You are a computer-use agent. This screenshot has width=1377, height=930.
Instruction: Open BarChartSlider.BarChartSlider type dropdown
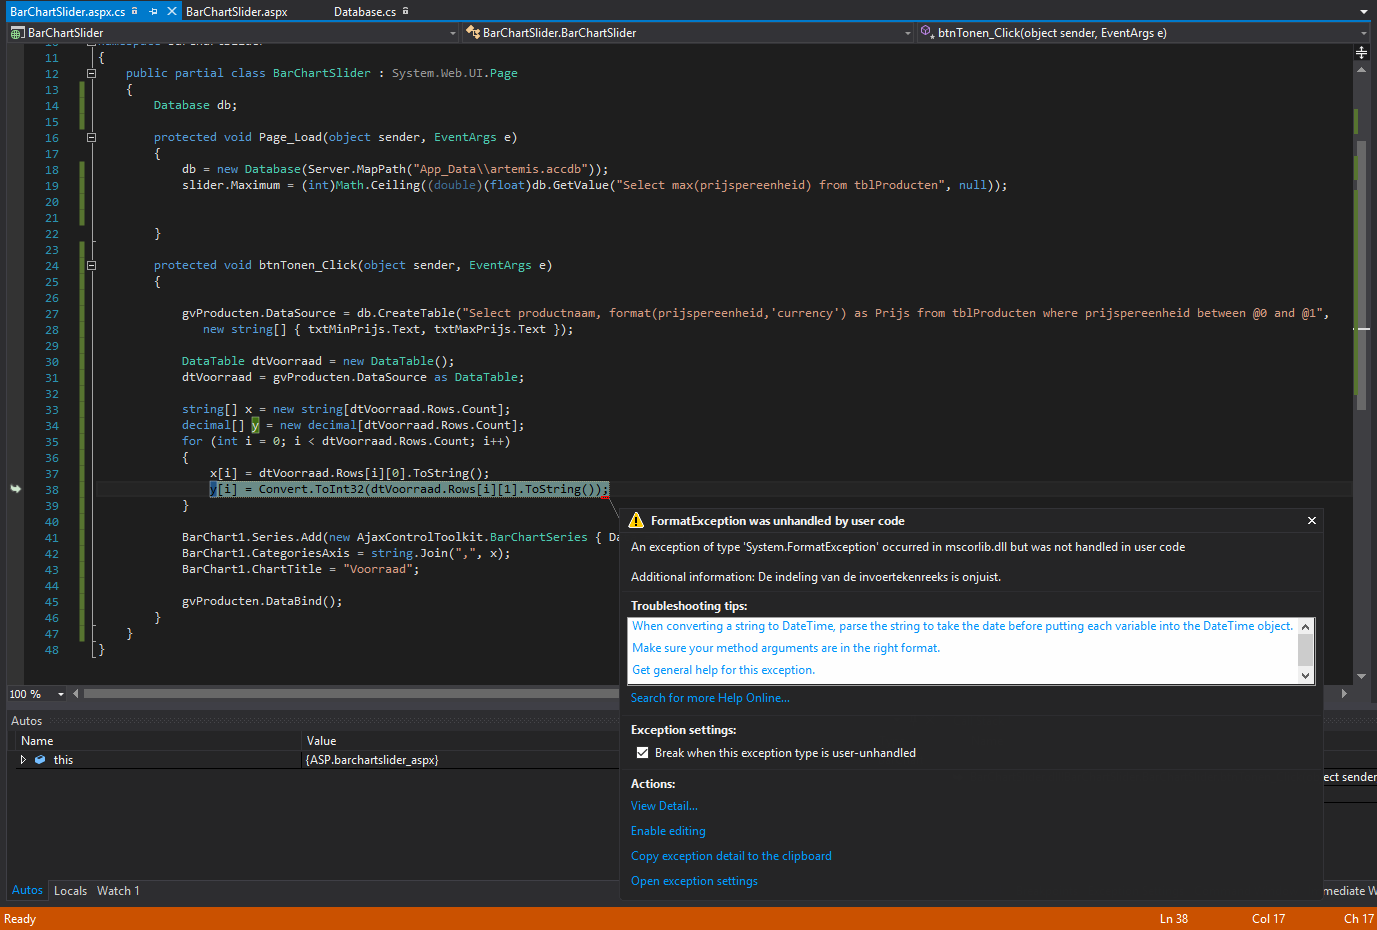tap(908, 33)
